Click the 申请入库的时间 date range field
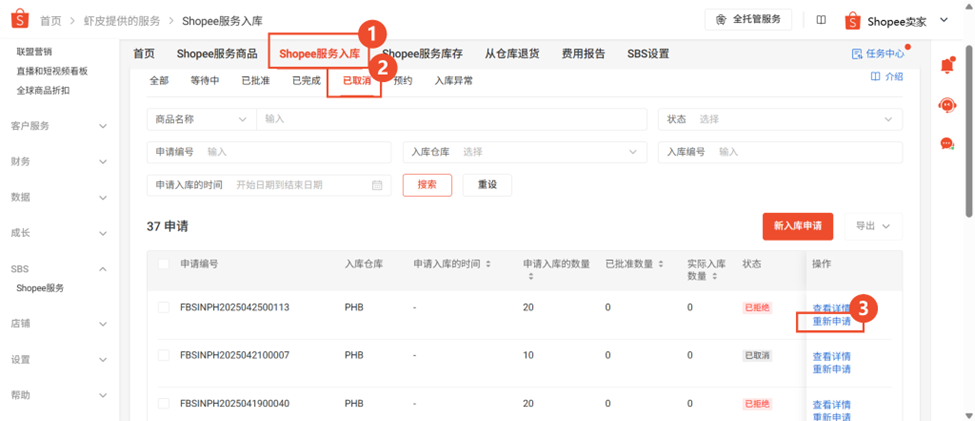This screenshot has width=975, height=421. 269,185
